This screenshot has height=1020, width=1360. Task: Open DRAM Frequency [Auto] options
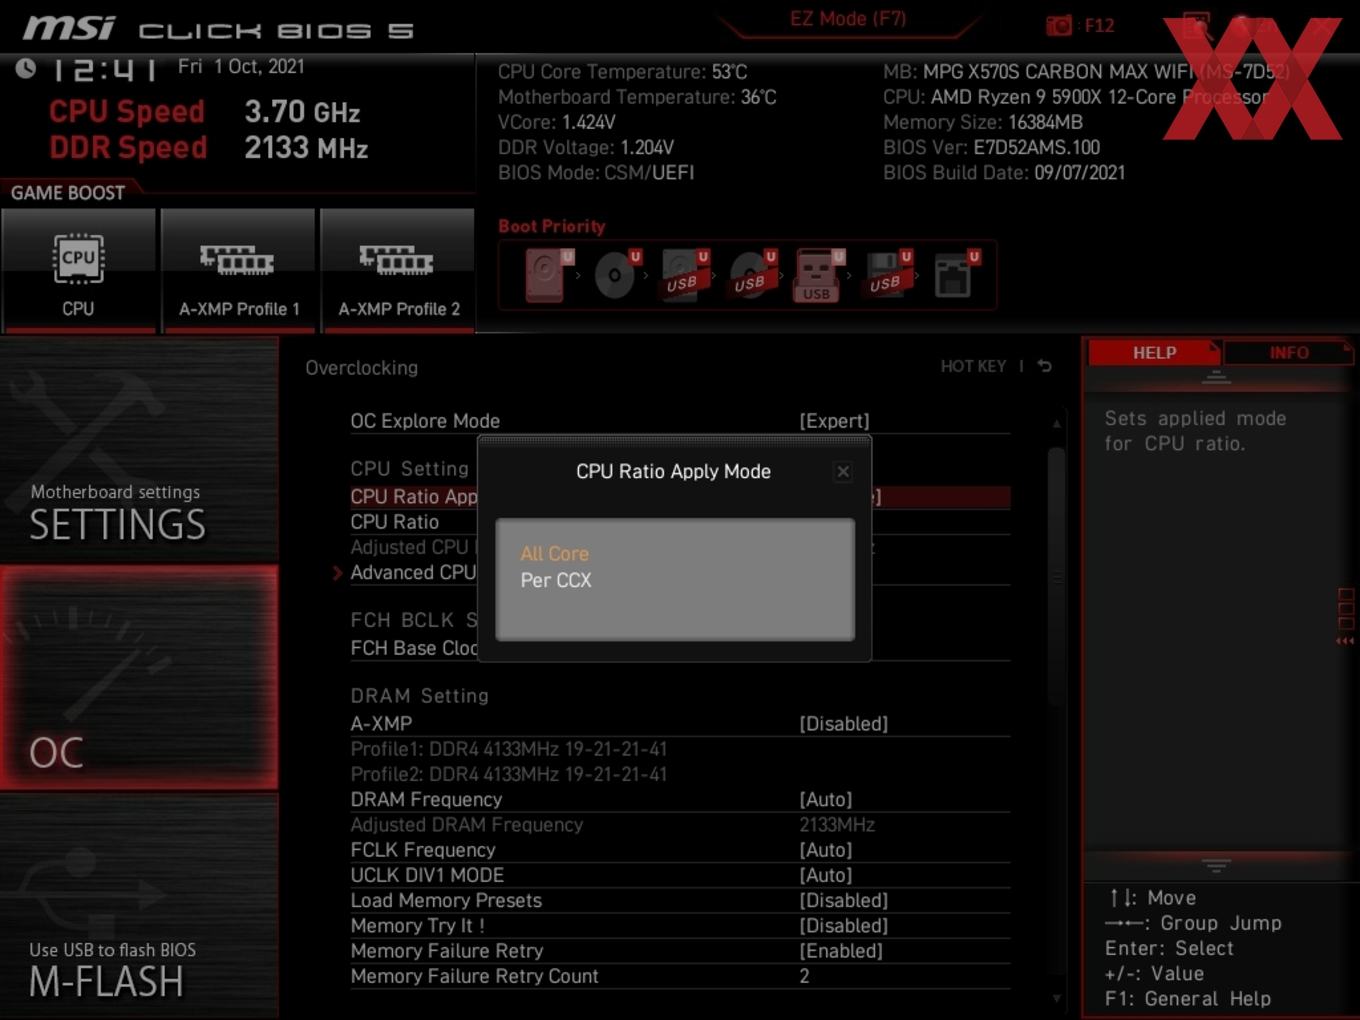[825, 799]
